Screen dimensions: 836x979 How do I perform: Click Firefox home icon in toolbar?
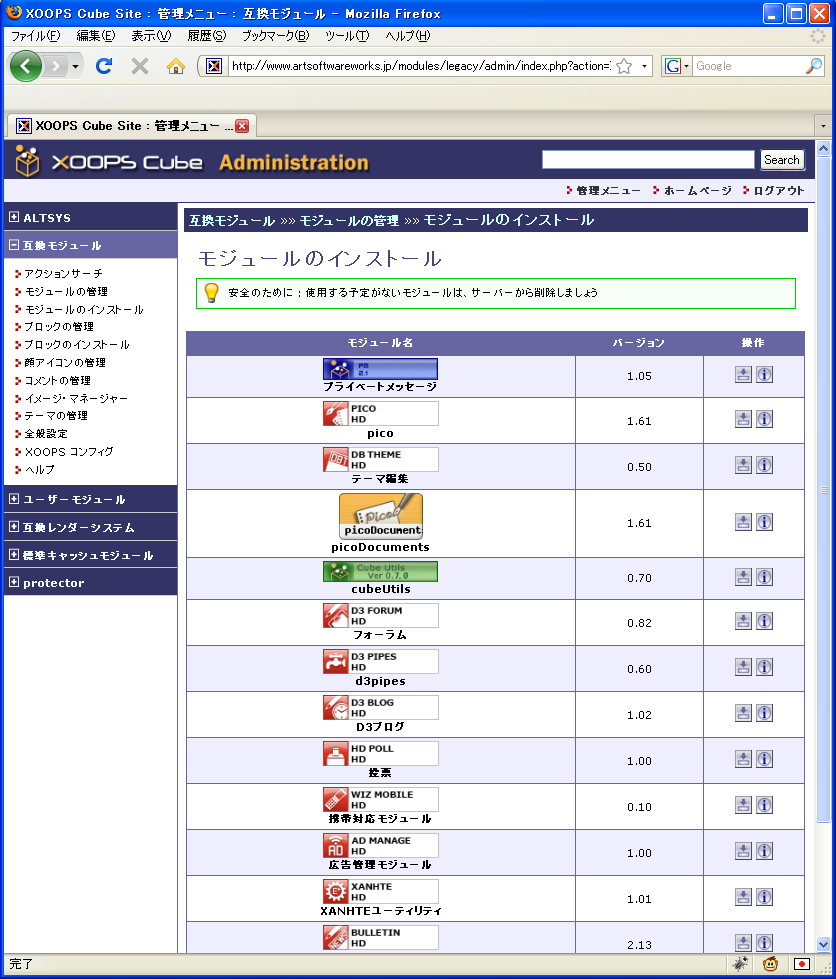point(175,66)
